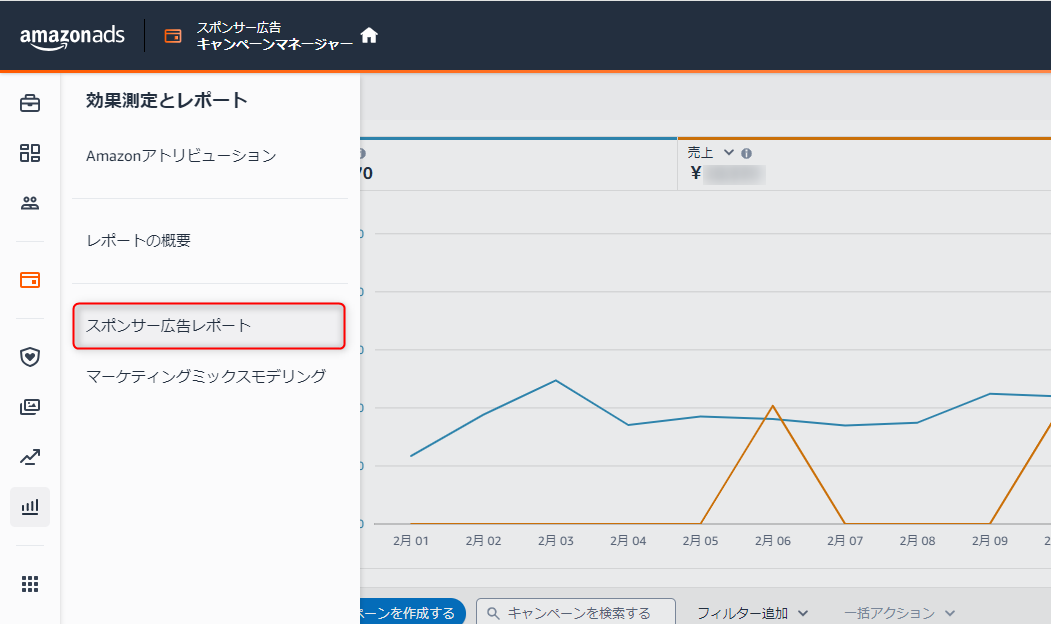Select the orange sponsored ads icon in sidebar

pos(29,279)
